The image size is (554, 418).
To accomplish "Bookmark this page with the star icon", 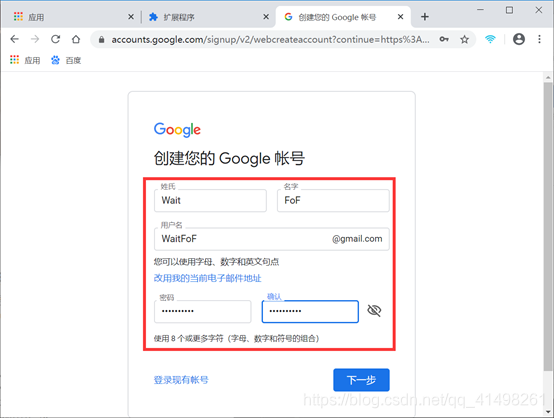I will pyautogui.click(x=465, y=39).
